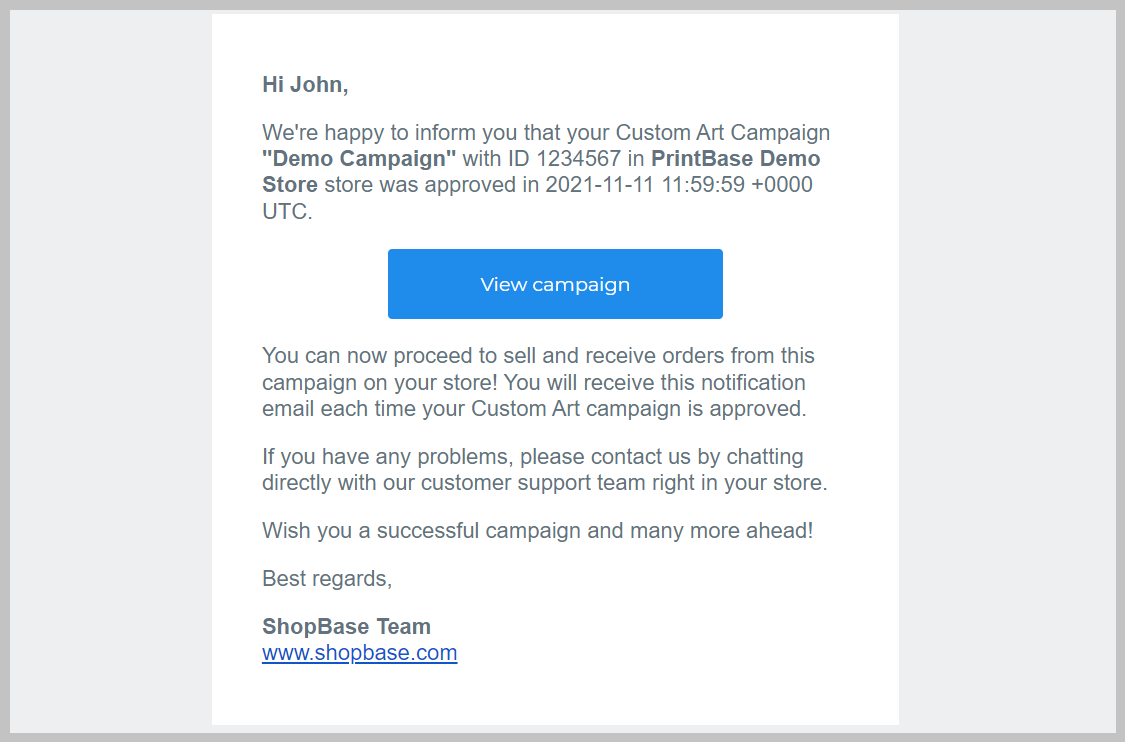
Task: Click the "Best regards," closing text
Action: click(x=327, y=579)
